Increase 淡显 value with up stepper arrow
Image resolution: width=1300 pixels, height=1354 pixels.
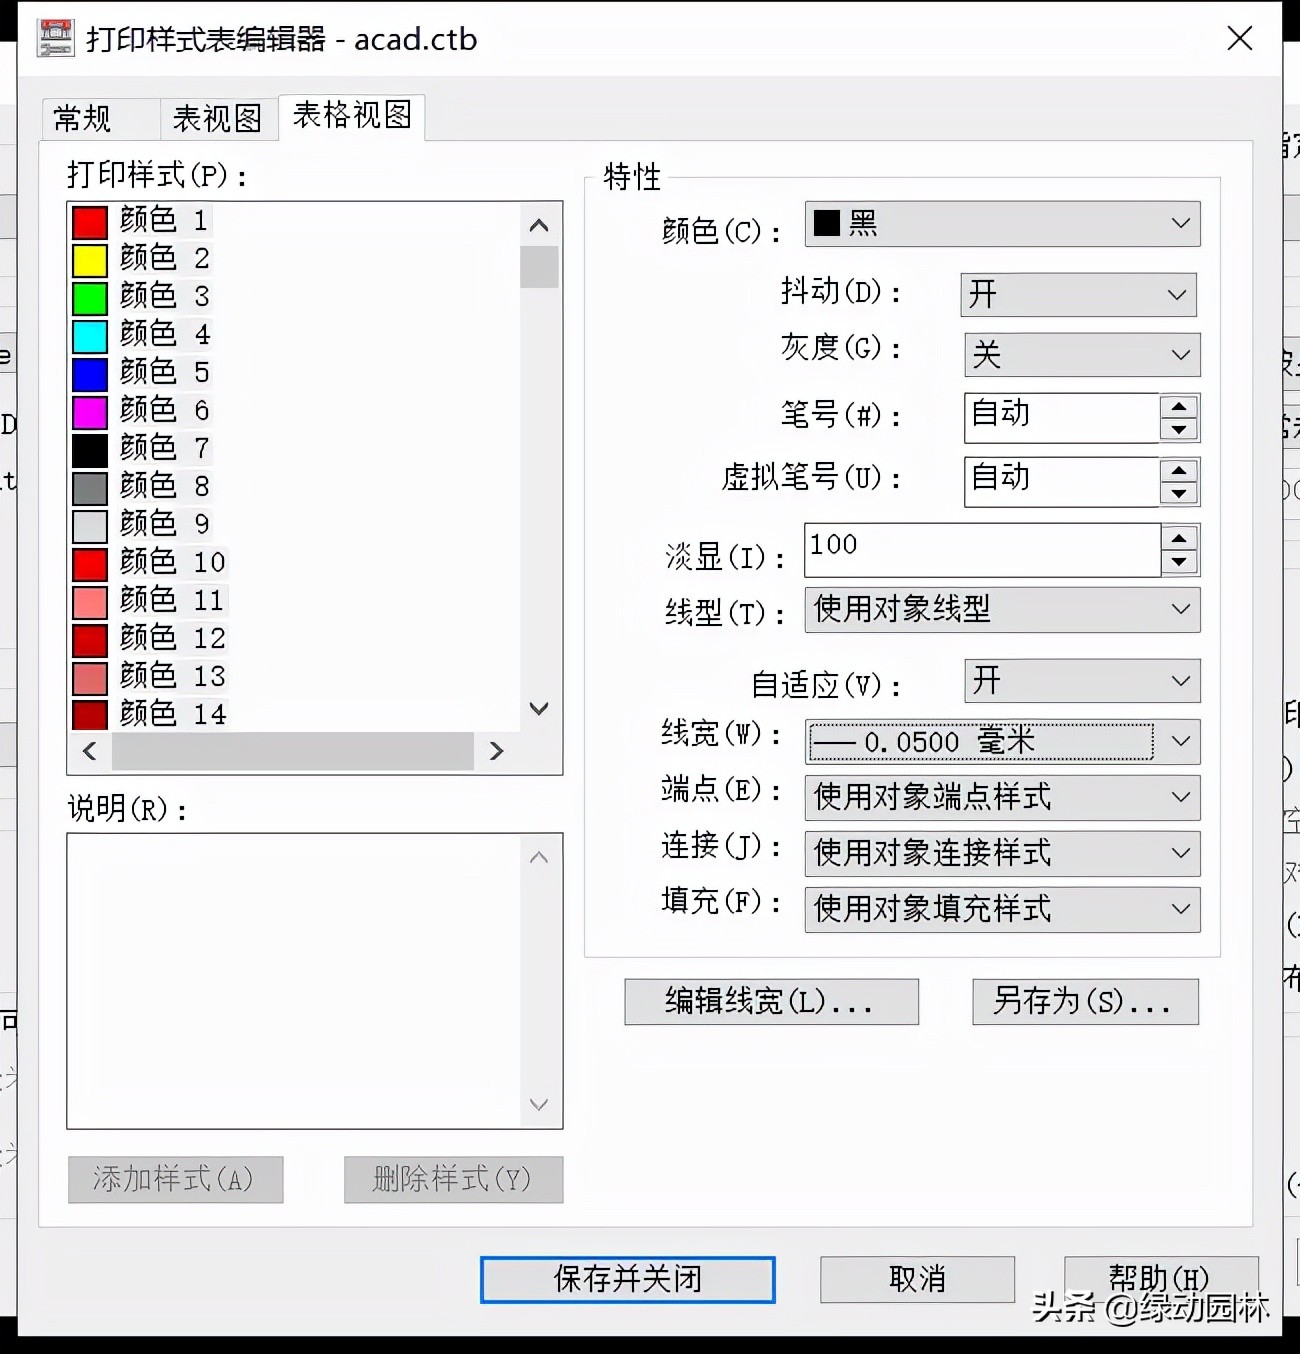[x=1181, y=535]
